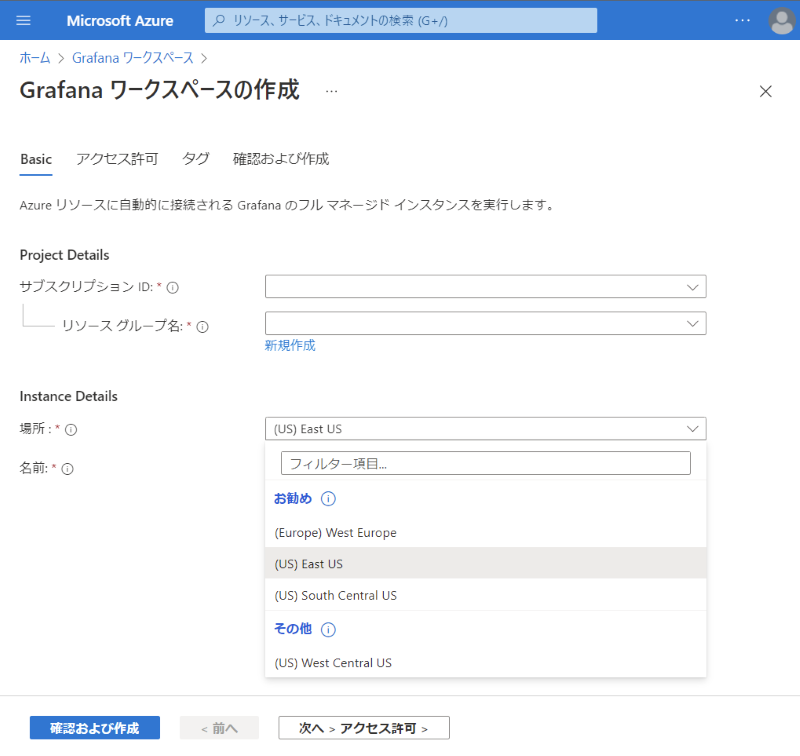The height and width of the screenshot is (756, 800).
Task: Click the お勧め group heading
Action: click(293, 498)
